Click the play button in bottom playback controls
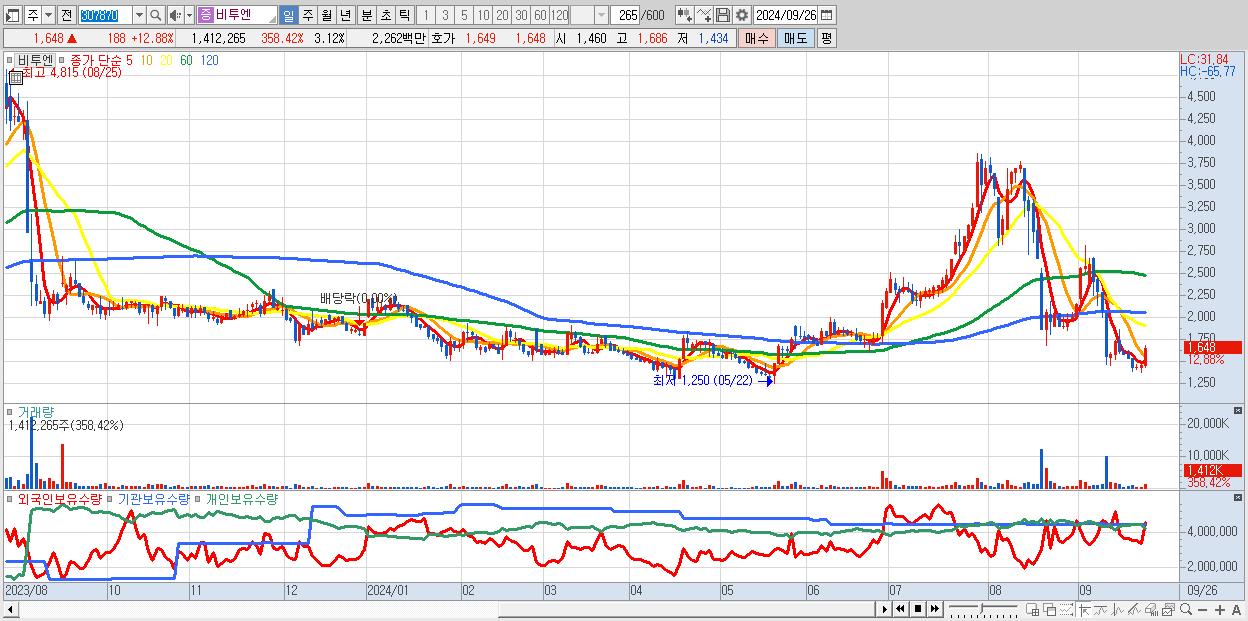Screen dimensions: 1248x621 click(x=885, y=609)
